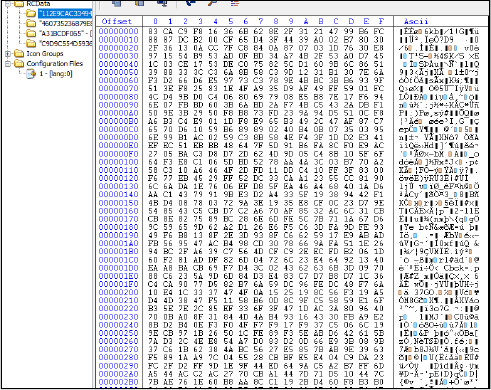Collapse the Configuration Files tree node

tap(8, 63)
